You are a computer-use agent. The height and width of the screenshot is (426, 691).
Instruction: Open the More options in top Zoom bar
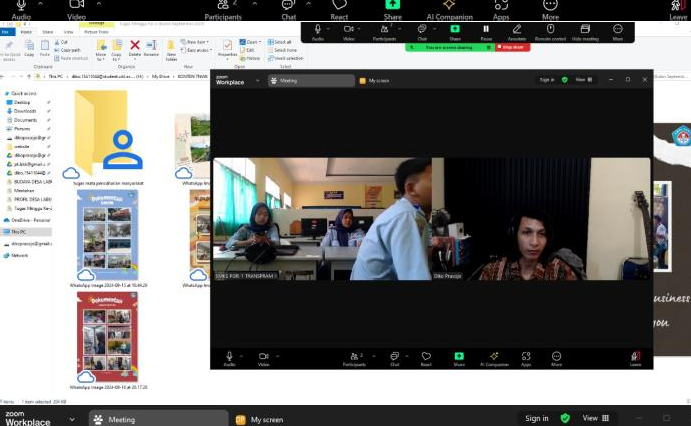point(550,9)
